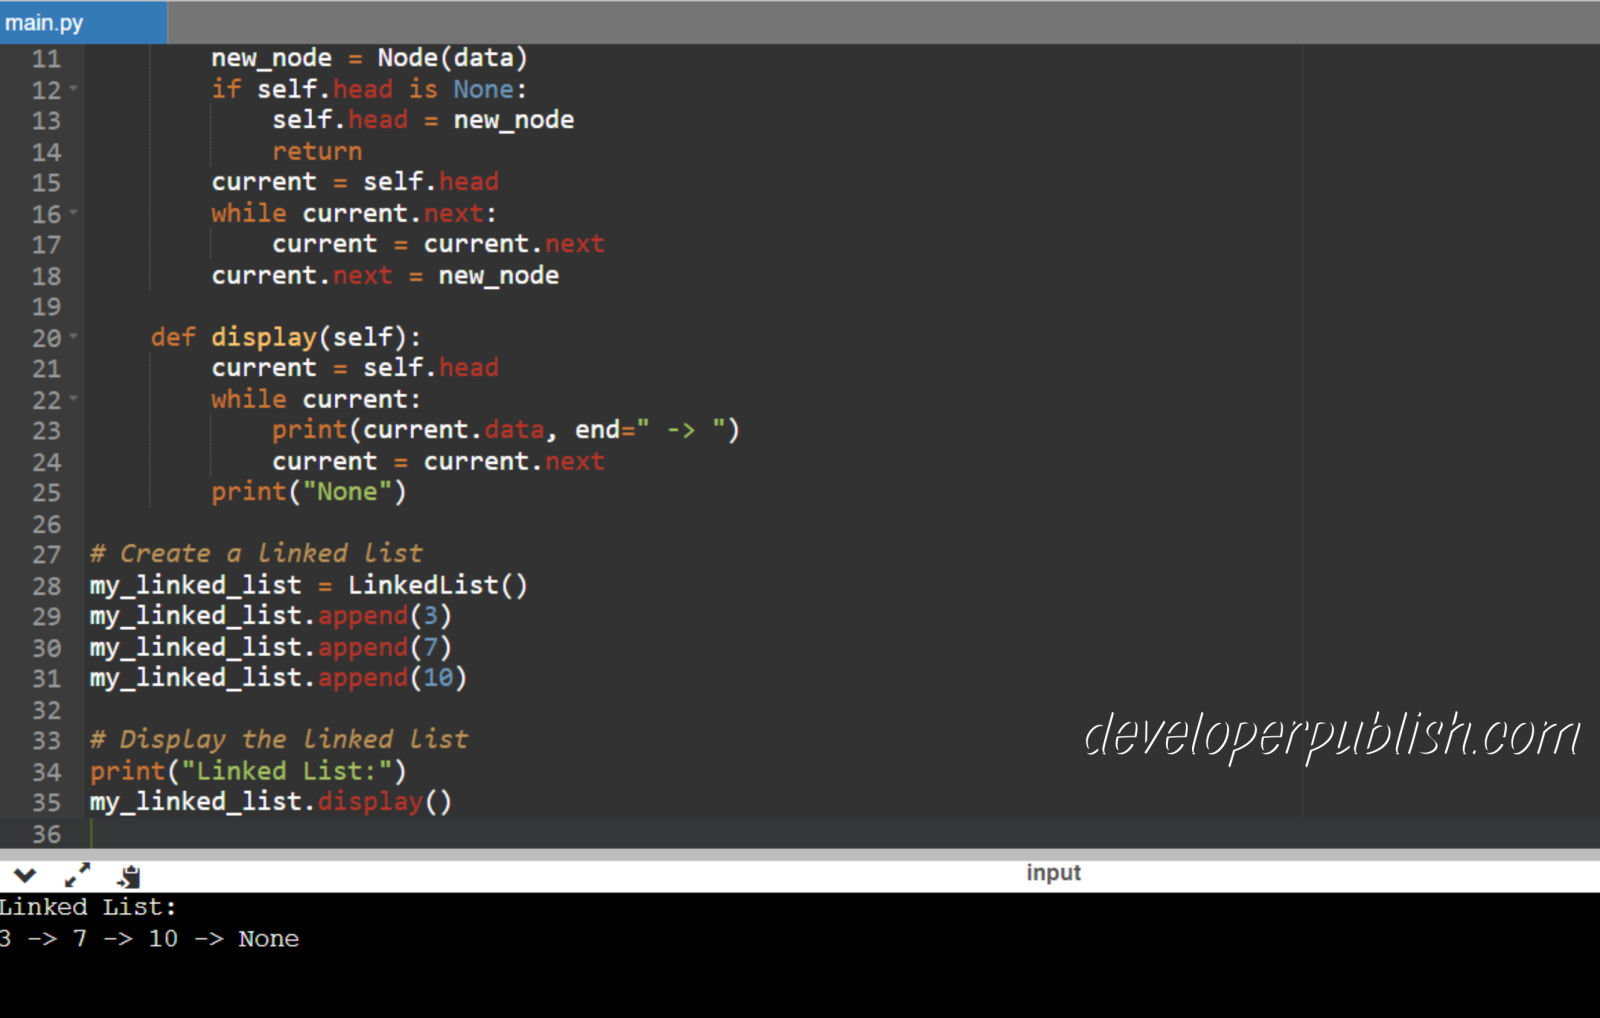The height and width of the screenshot is (1018, 1600).
Task: Click line number 11 in the gutter
Action: (x=46, y=57)
